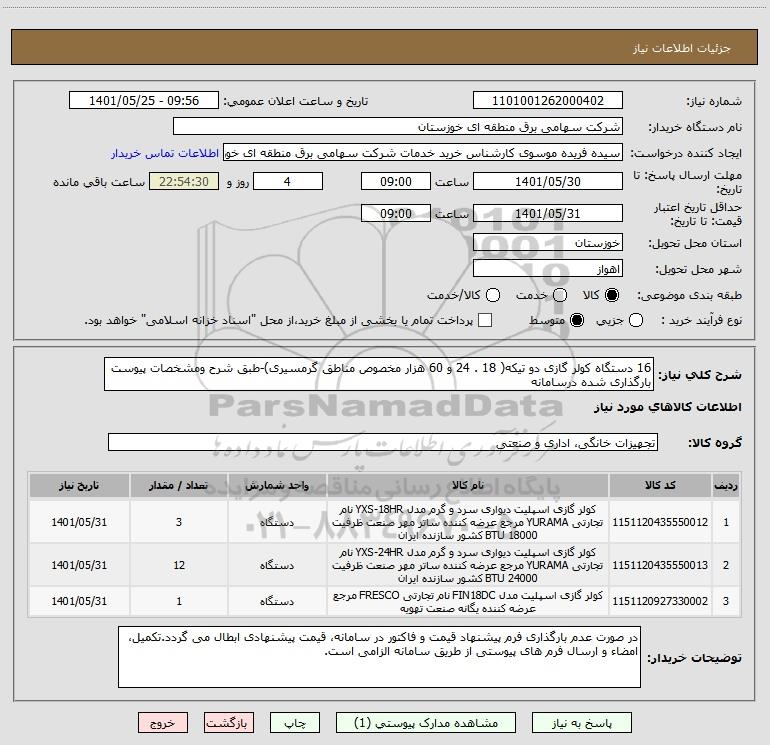Select the خدمت radio button

(560, 295)
